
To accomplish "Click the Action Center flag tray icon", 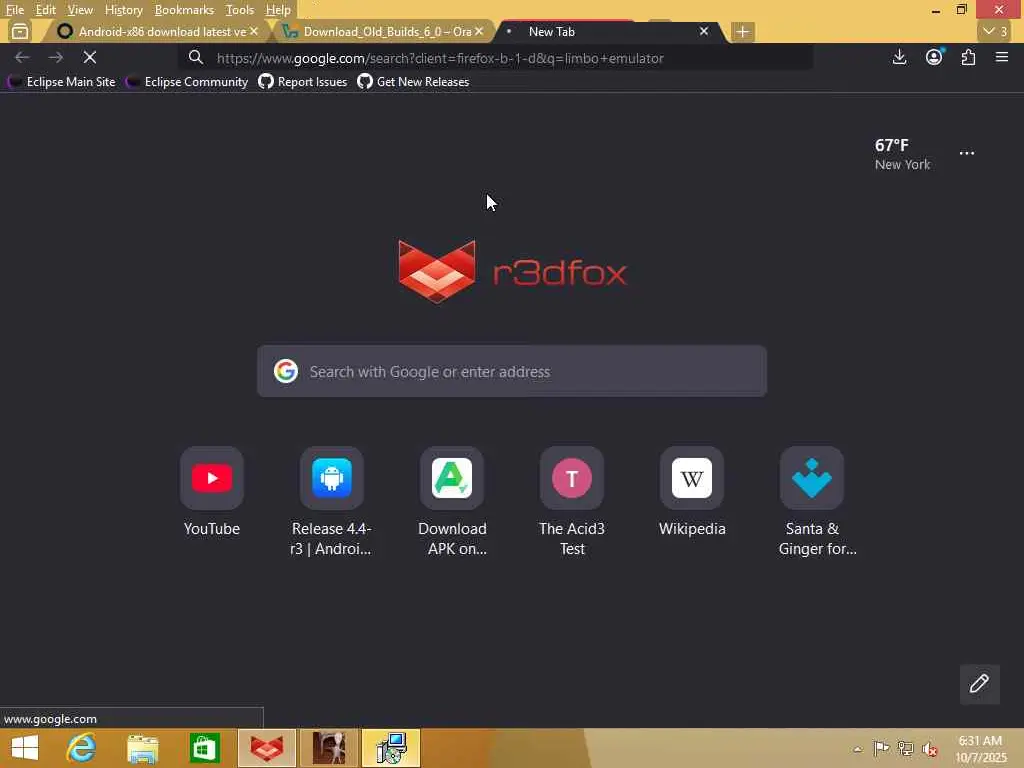I will click(881, 748).
